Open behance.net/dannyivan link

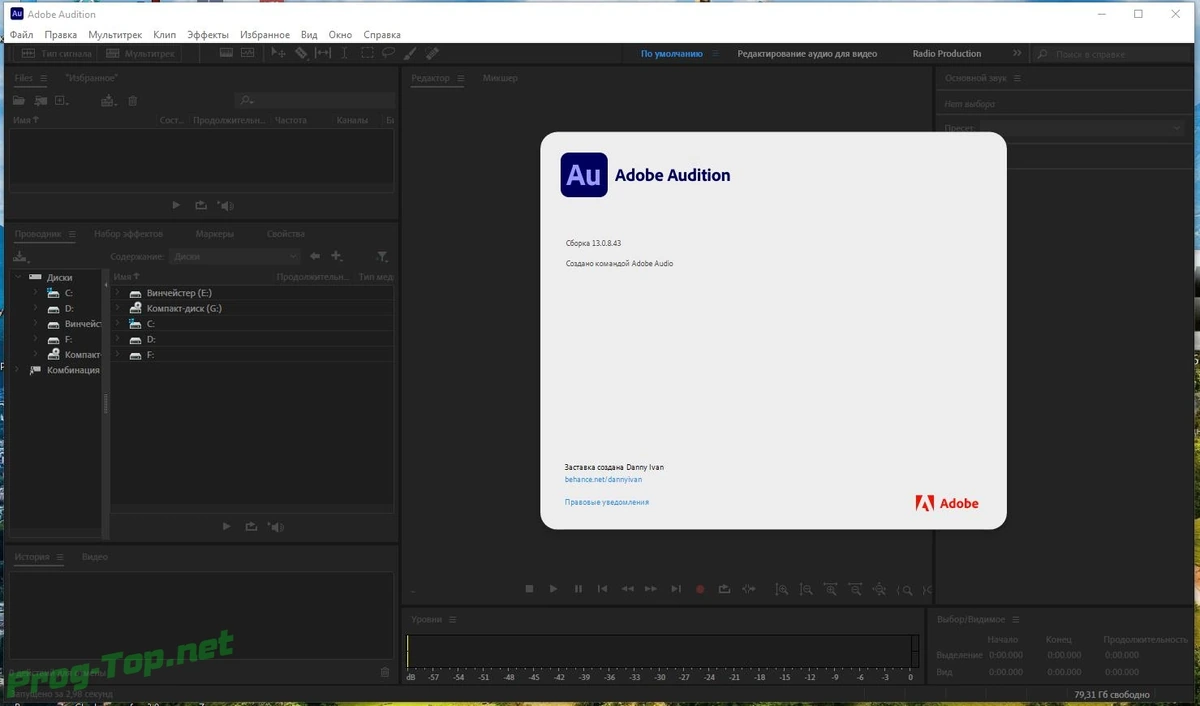click(x=604, y=480)
